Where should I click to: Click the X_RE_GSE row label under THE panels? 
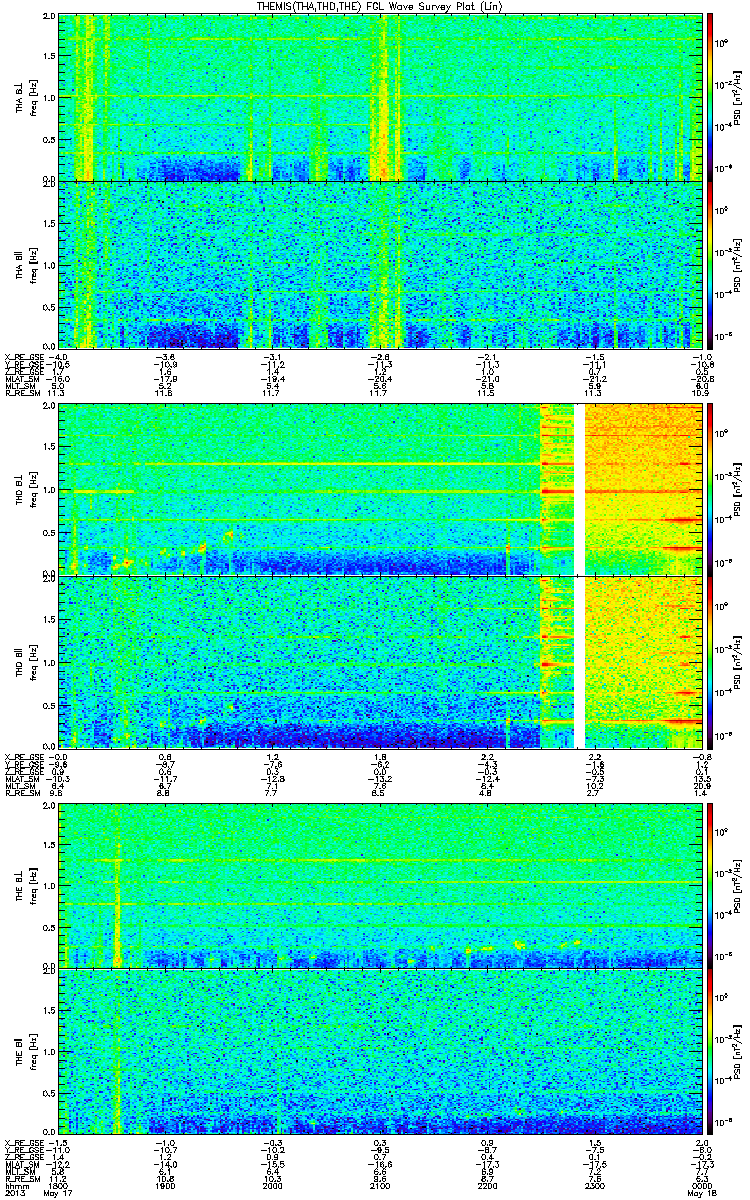click(24, 1143)
